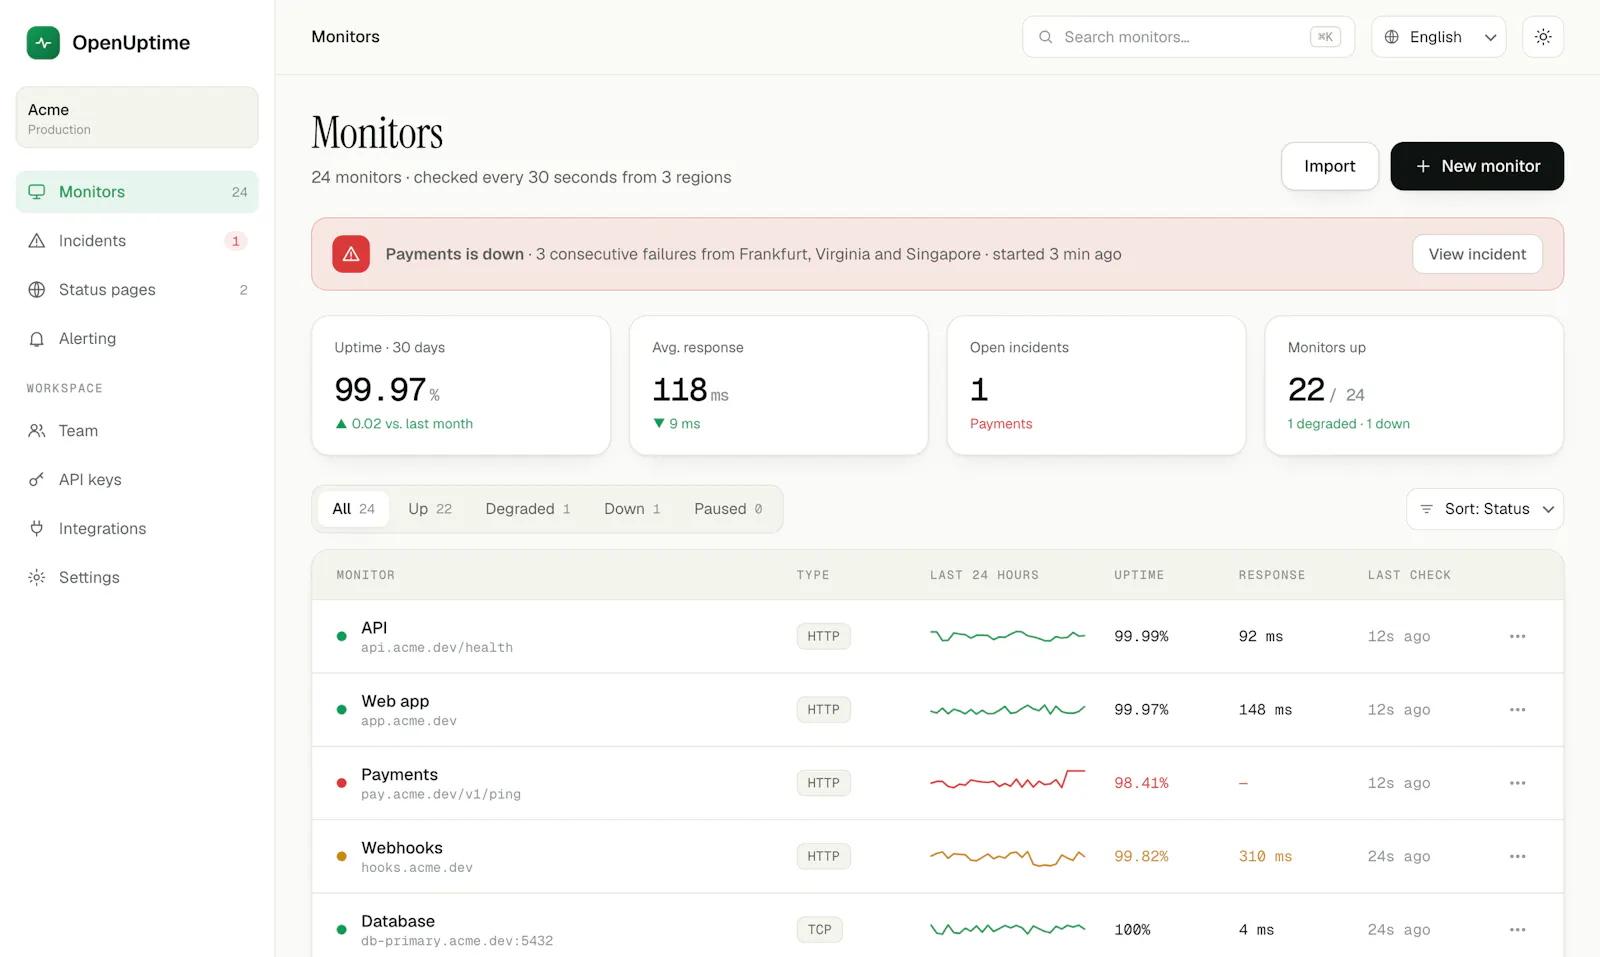Open more options for Webhooks row

tap(1517, 857)
